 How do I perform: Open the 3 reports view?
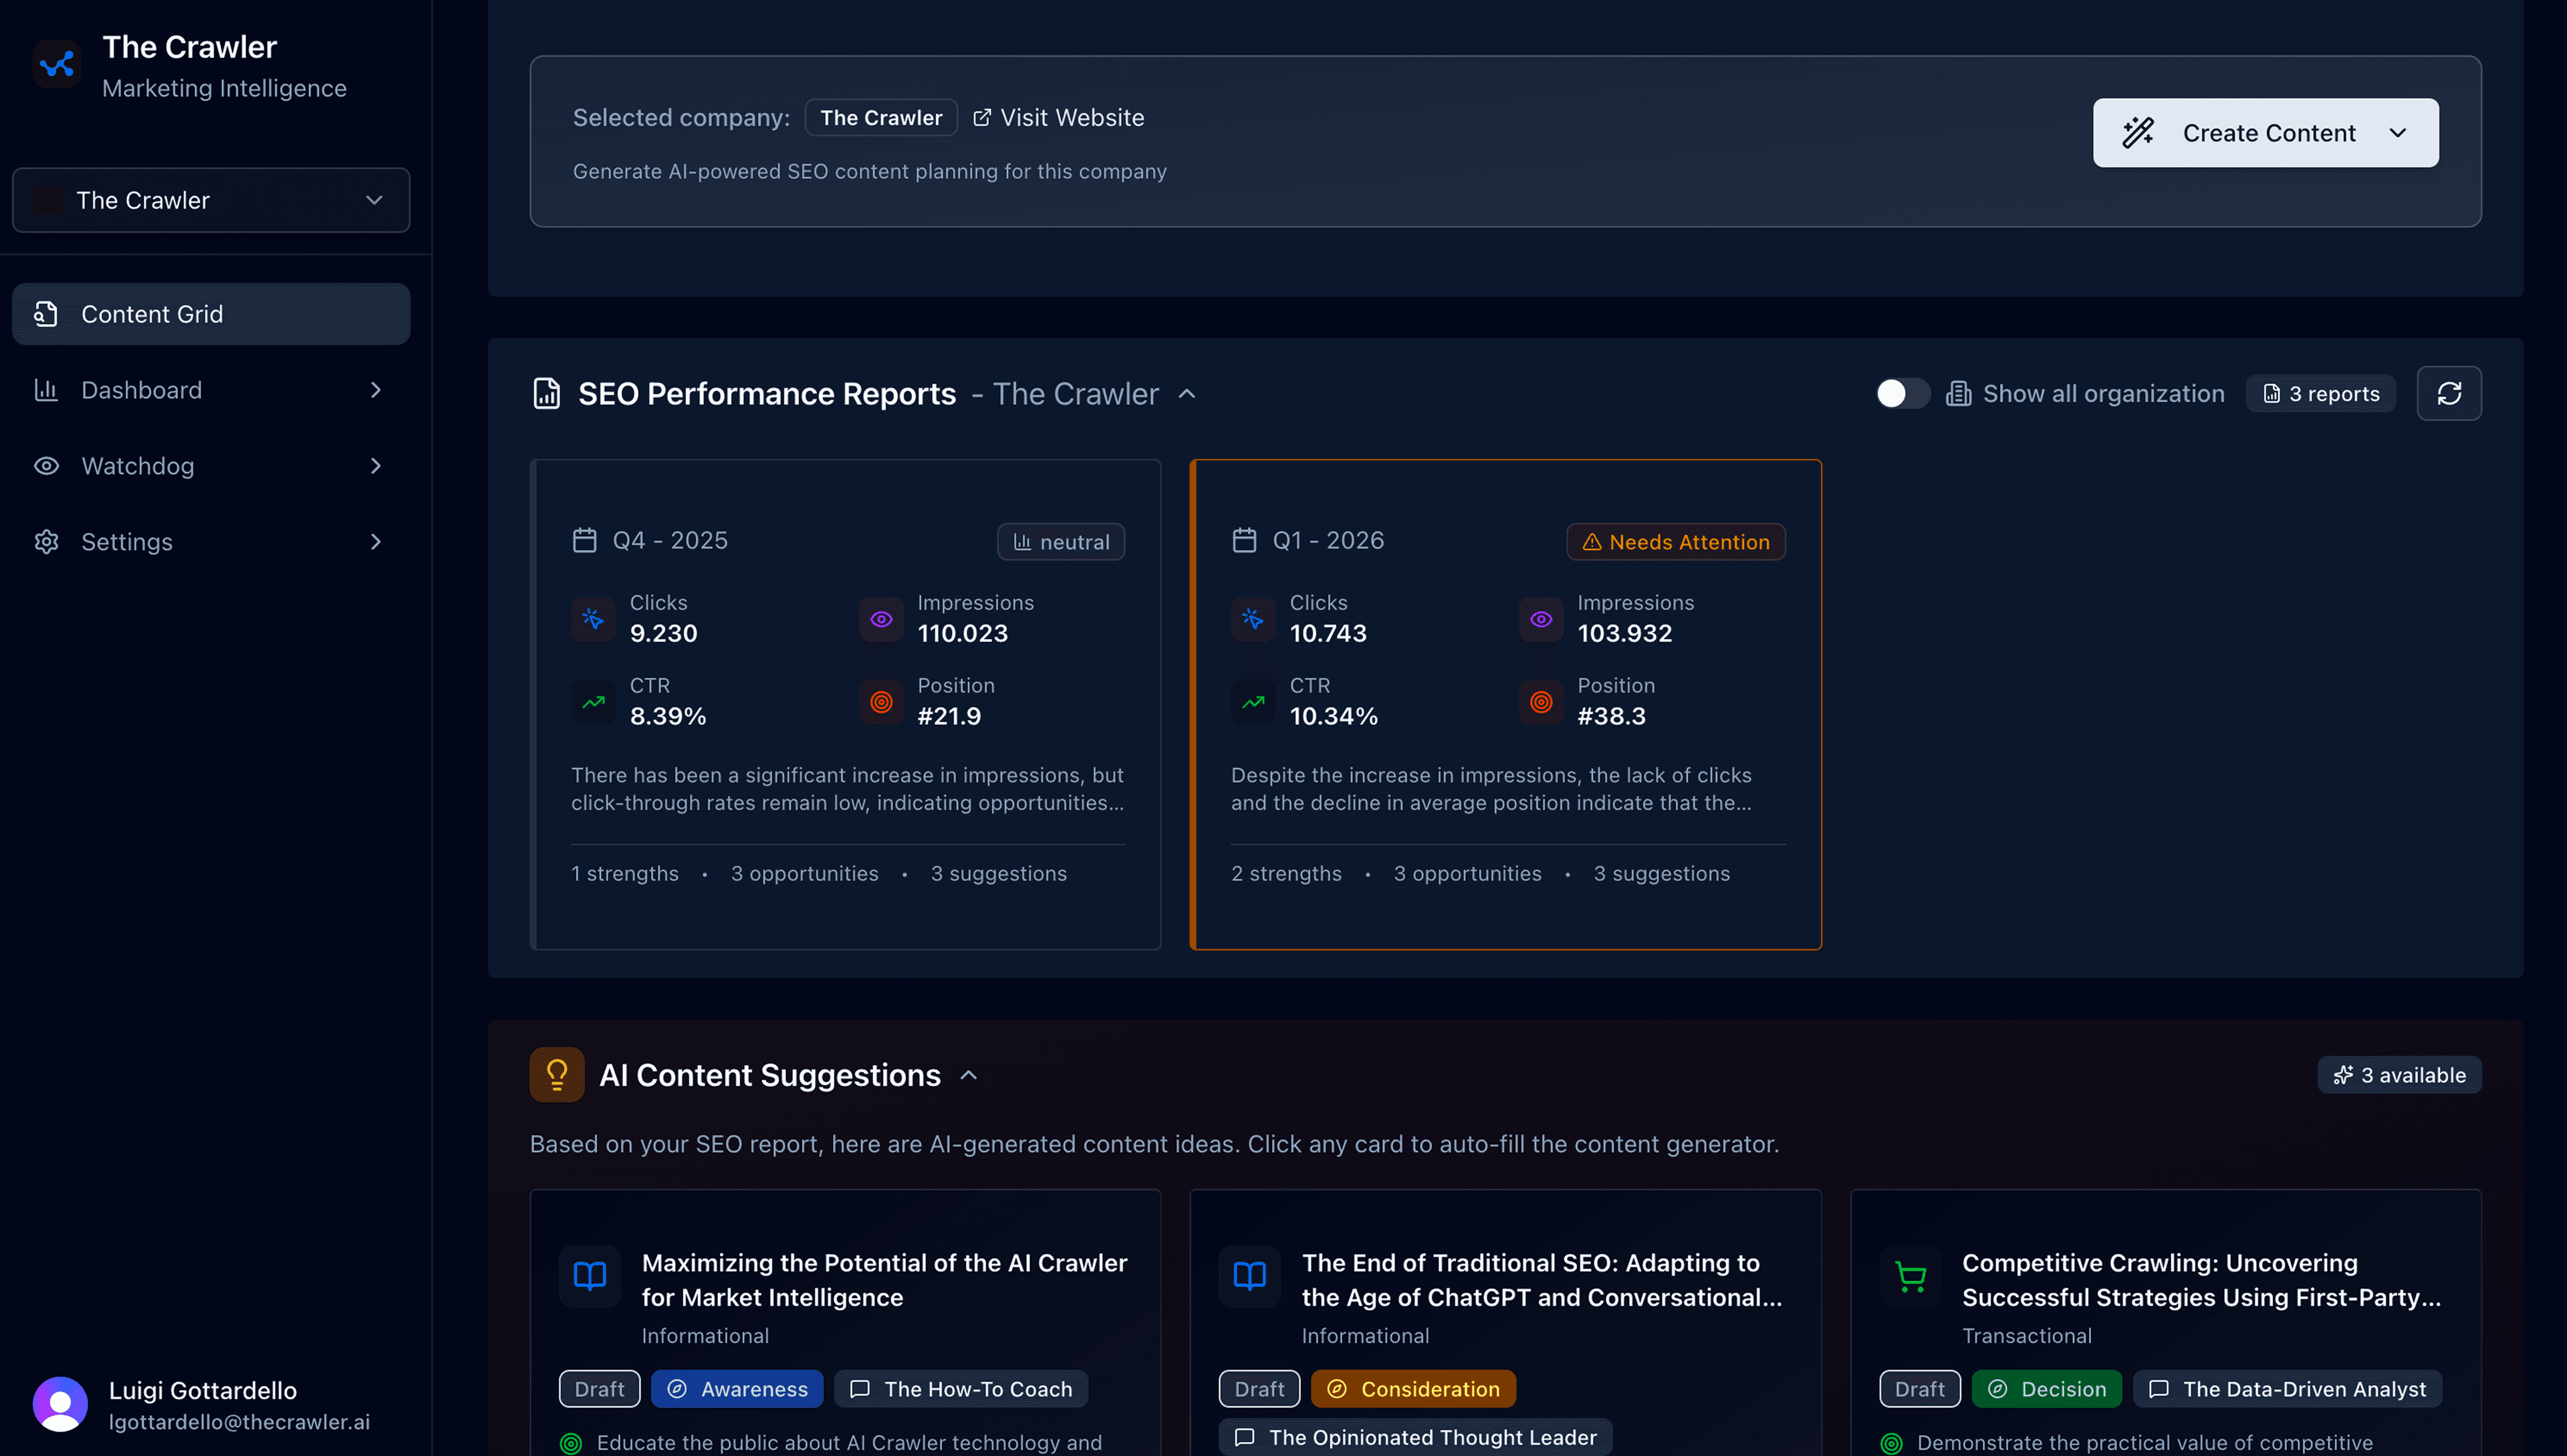coord(2320,393)
